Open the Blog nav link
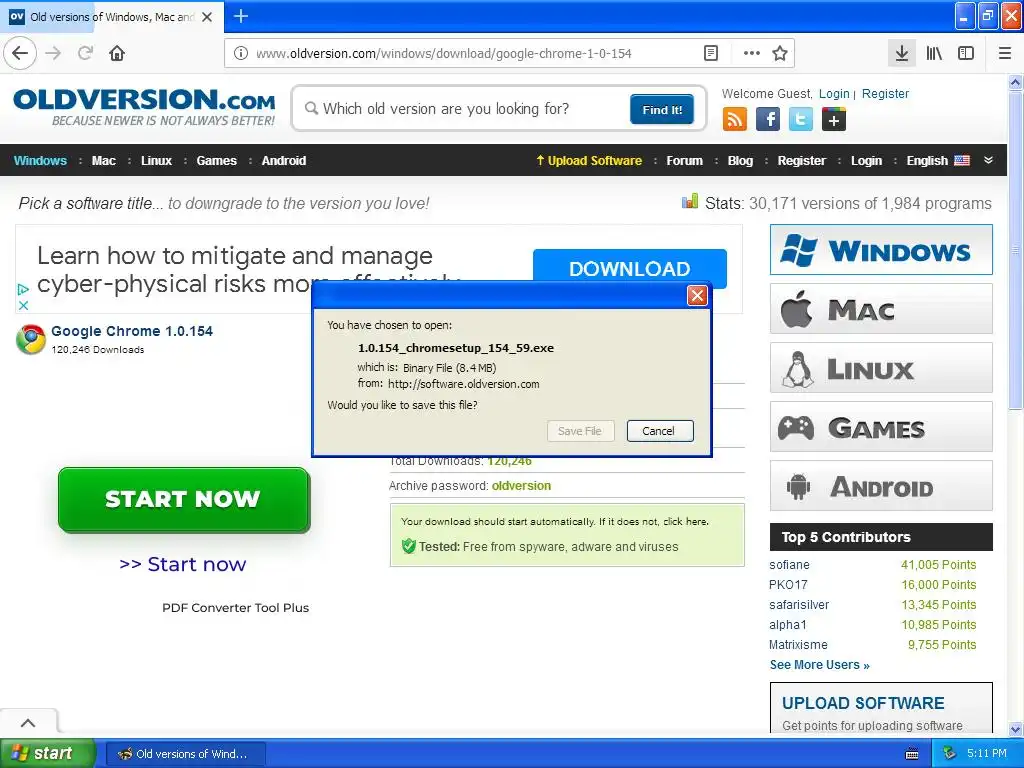Screen dimensions: 1024x768 (x=740, y=161)
